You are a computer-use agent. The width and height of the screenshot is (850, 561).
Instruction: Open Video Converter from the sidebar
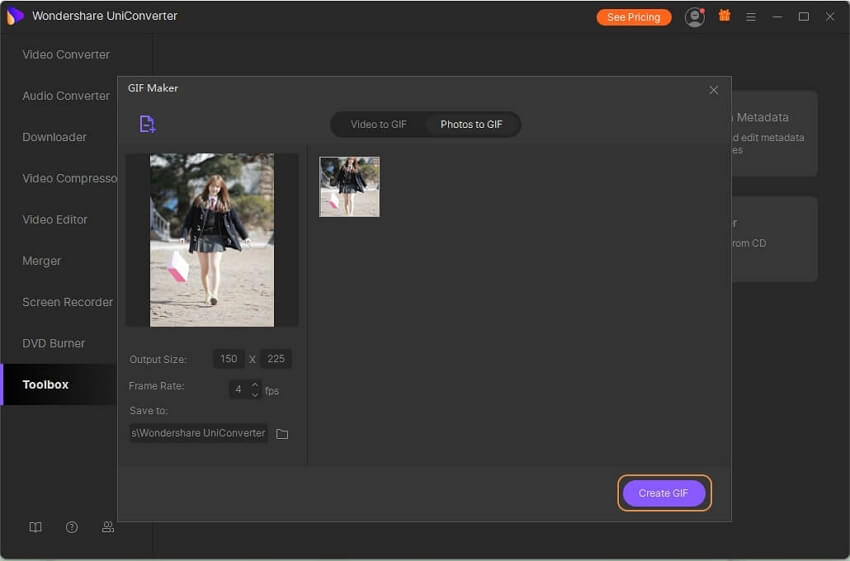(x=66, y=55)
